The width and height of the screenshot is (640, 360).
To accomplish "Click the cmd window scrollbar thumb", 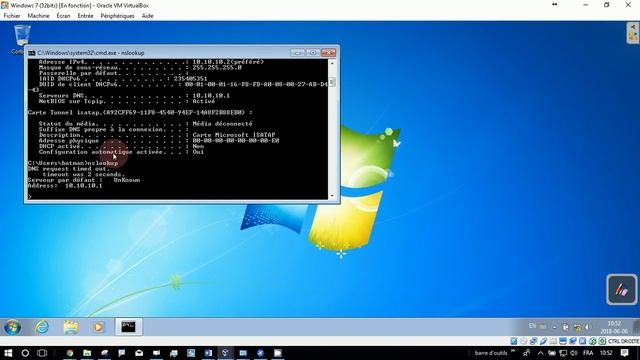I will pos(332,82).
